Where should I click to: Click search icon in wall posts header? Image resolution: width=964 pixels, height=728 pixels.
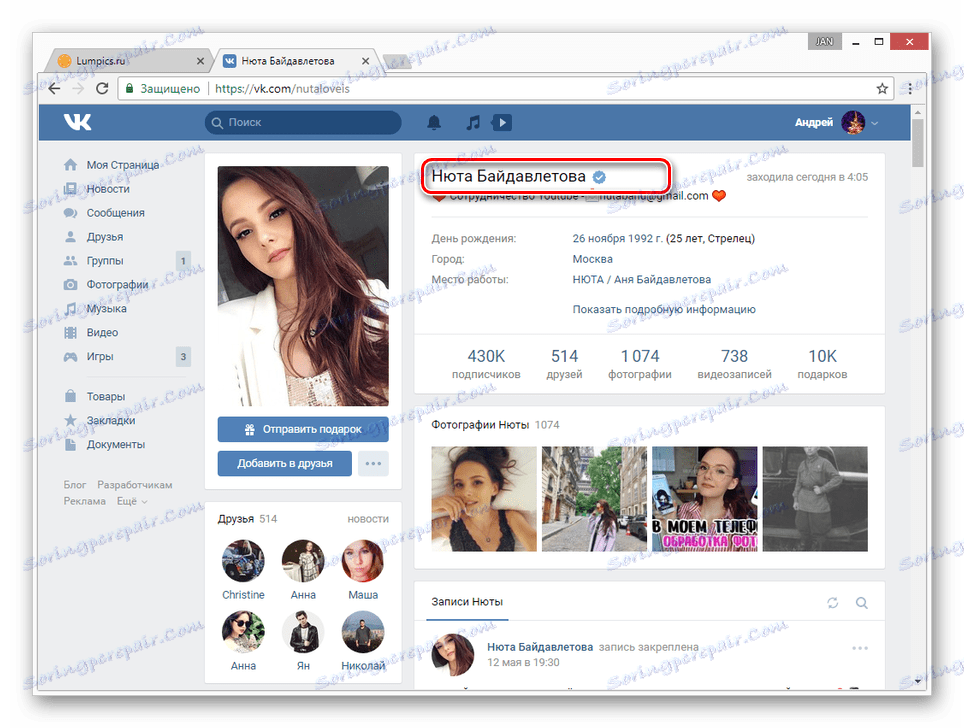tap(862, 603)
